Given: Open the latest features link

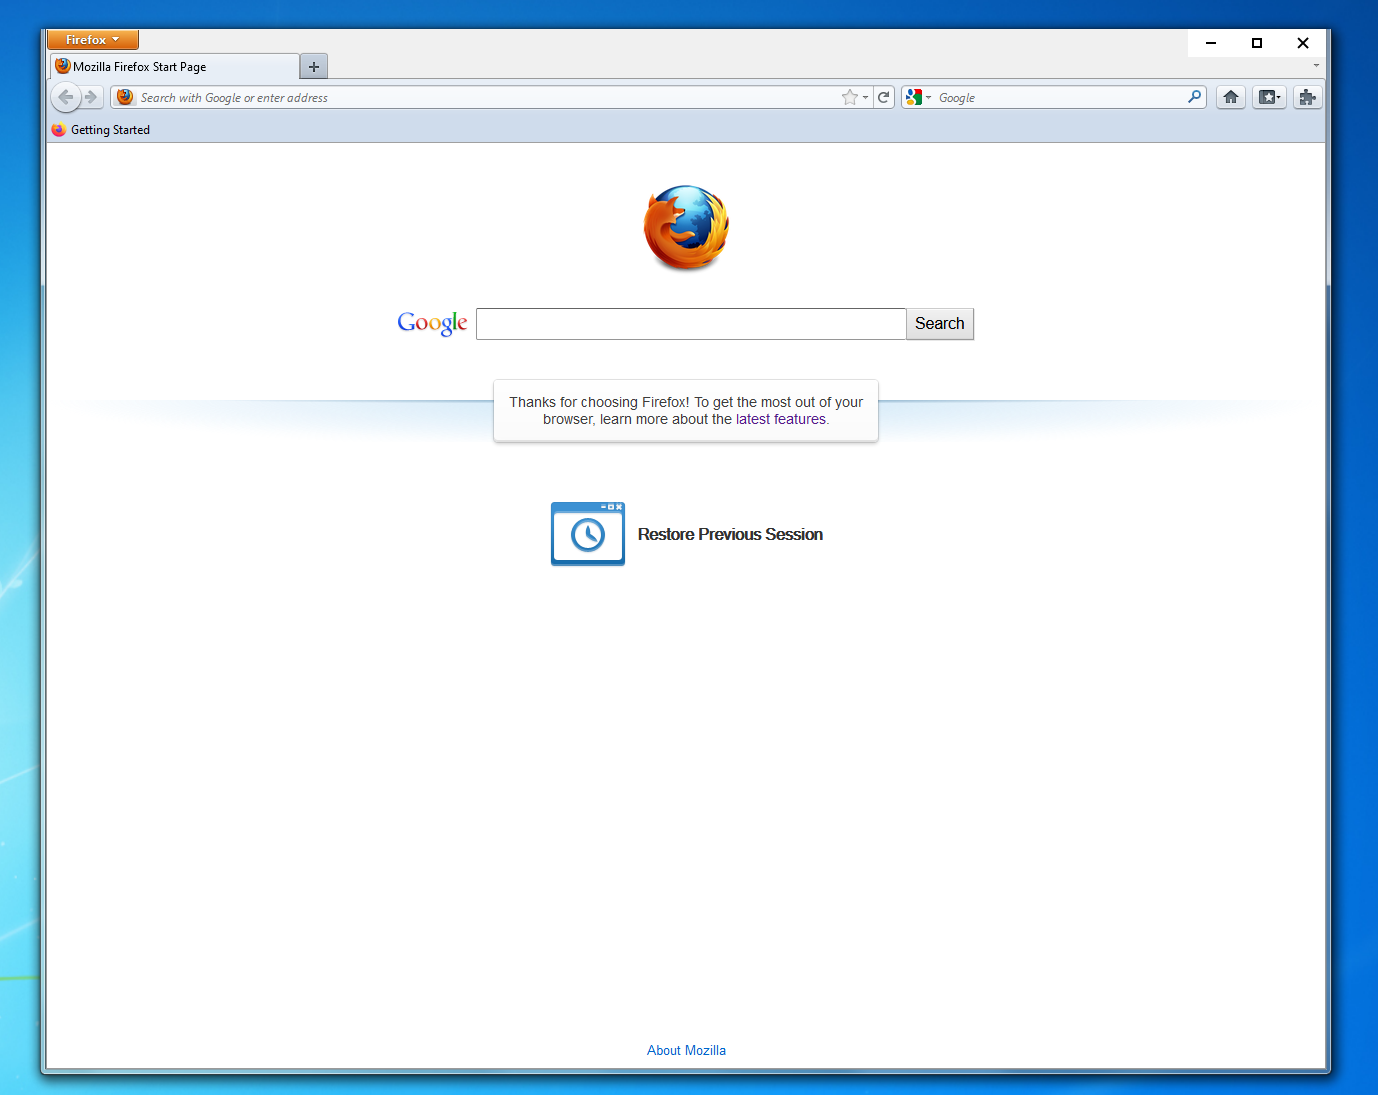Looking at the screenshot, I should click(x=781, y=420).
